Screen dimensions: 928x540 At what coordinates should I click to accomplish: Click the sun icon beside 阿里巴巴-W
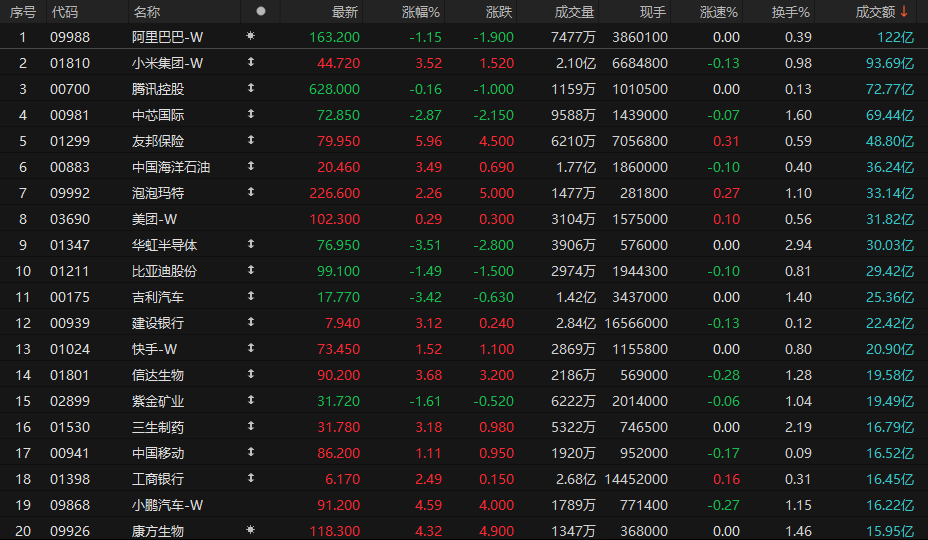click(250, 36)
